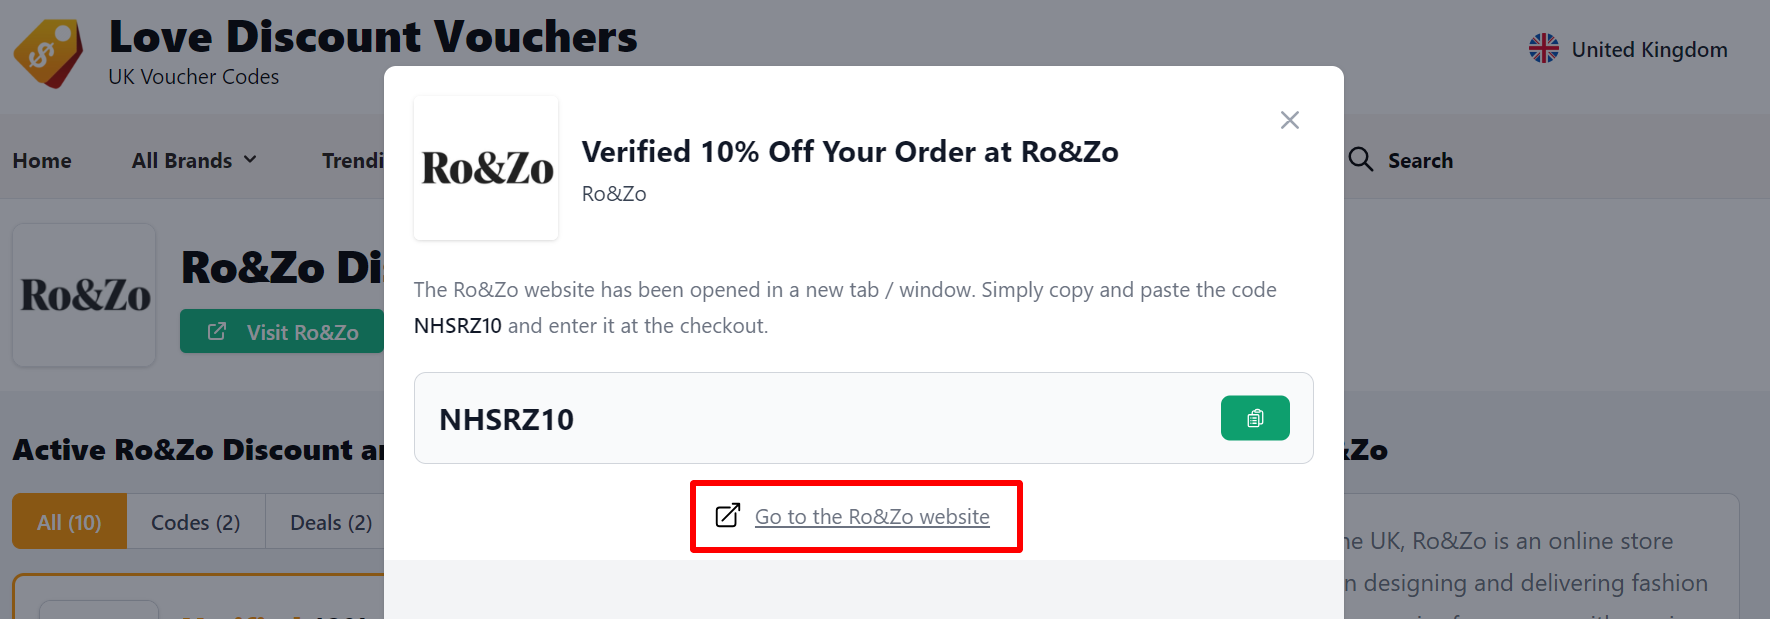Expand the All Brands dropdown
This screenshot has height=619, width=1770.
pos(194,161)
